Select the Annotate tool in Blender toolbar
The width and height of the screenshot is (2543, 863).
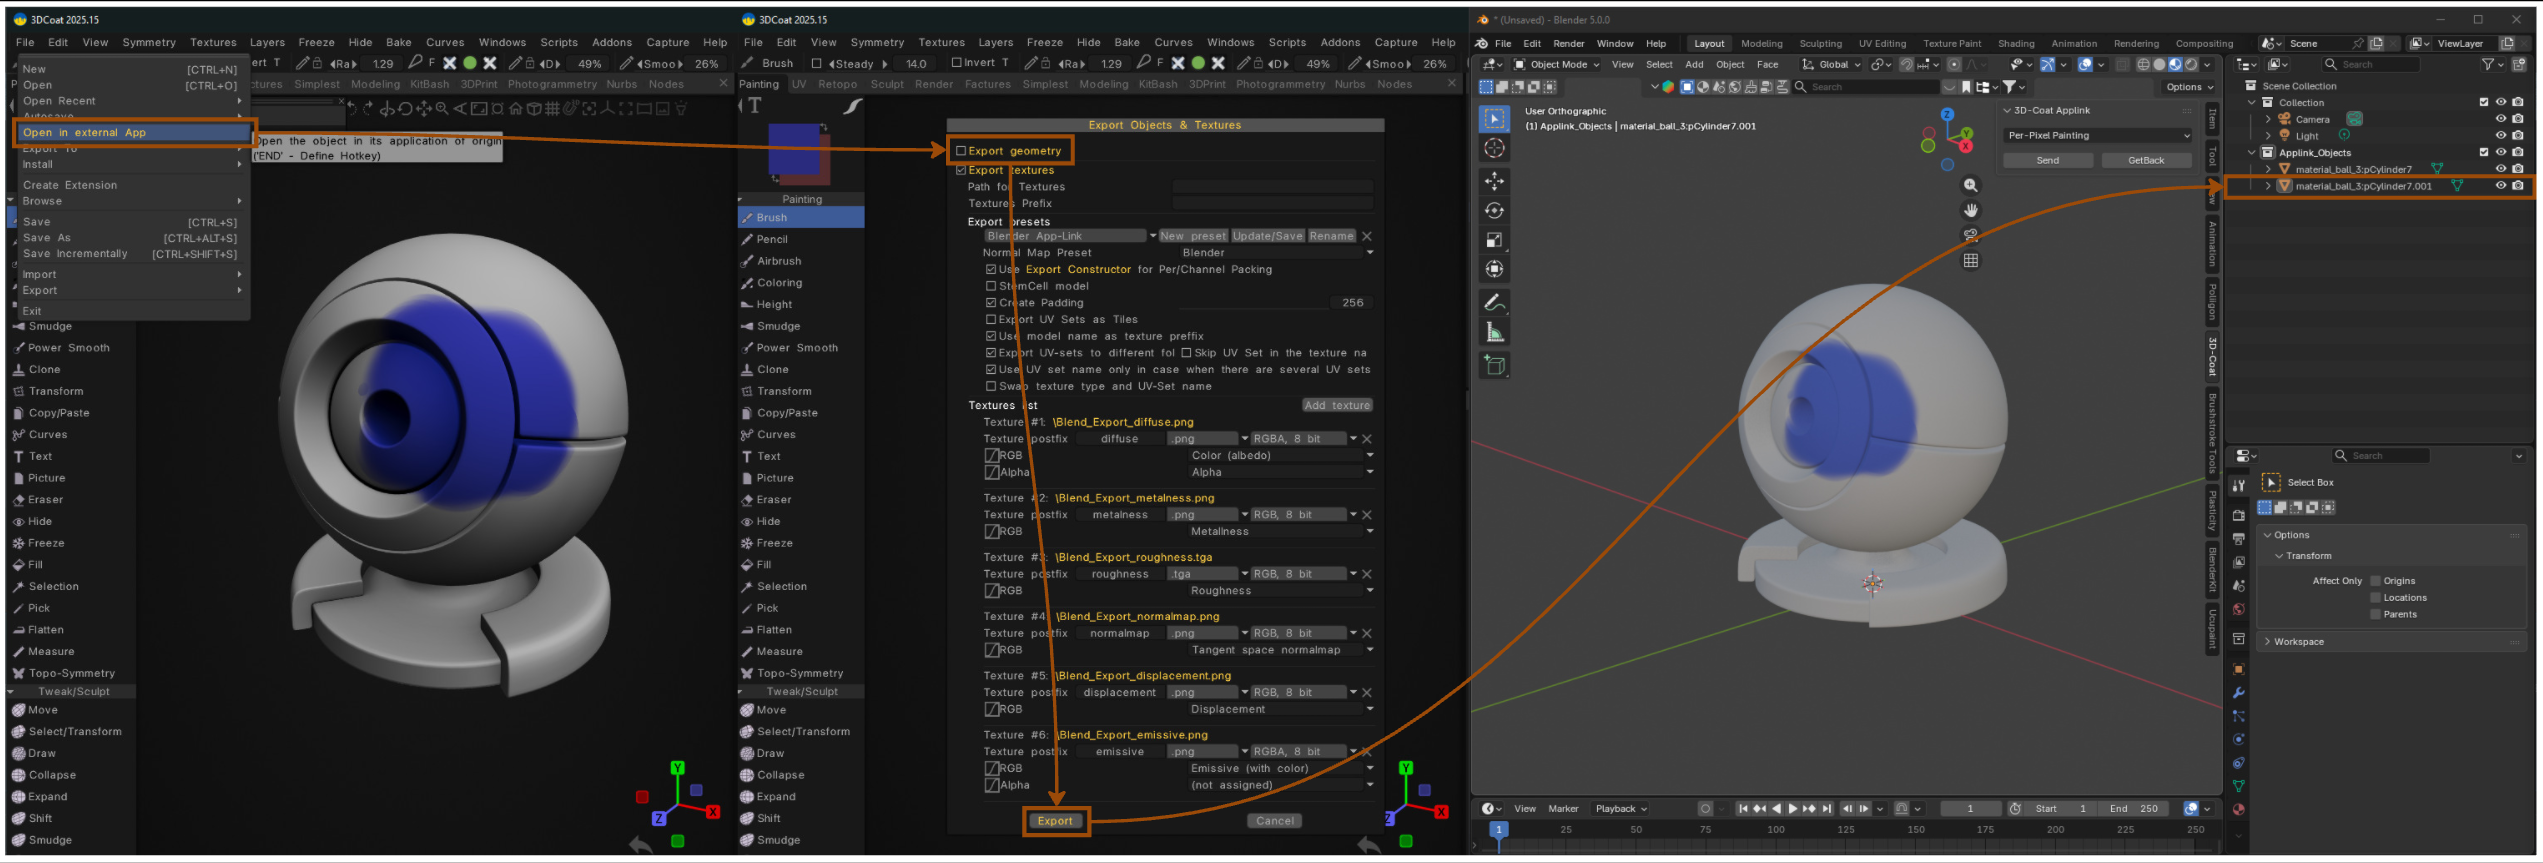(x=1494, y=302)
